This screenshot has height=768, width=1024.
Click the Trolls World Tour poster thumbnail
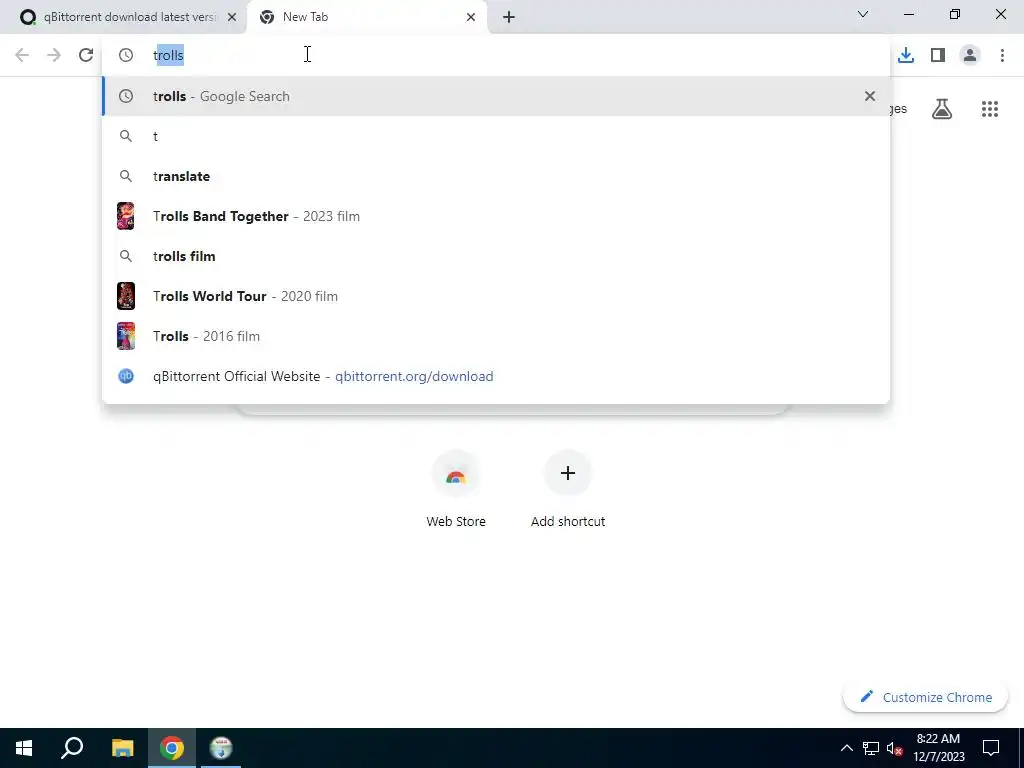tap(125, 296)
